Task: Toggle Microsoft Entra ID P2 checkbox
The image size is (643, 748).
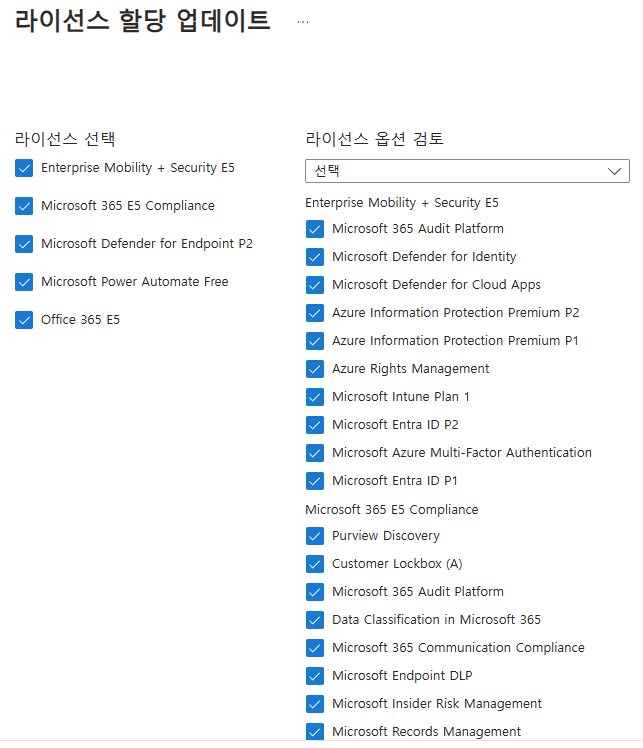Action: 315,425
